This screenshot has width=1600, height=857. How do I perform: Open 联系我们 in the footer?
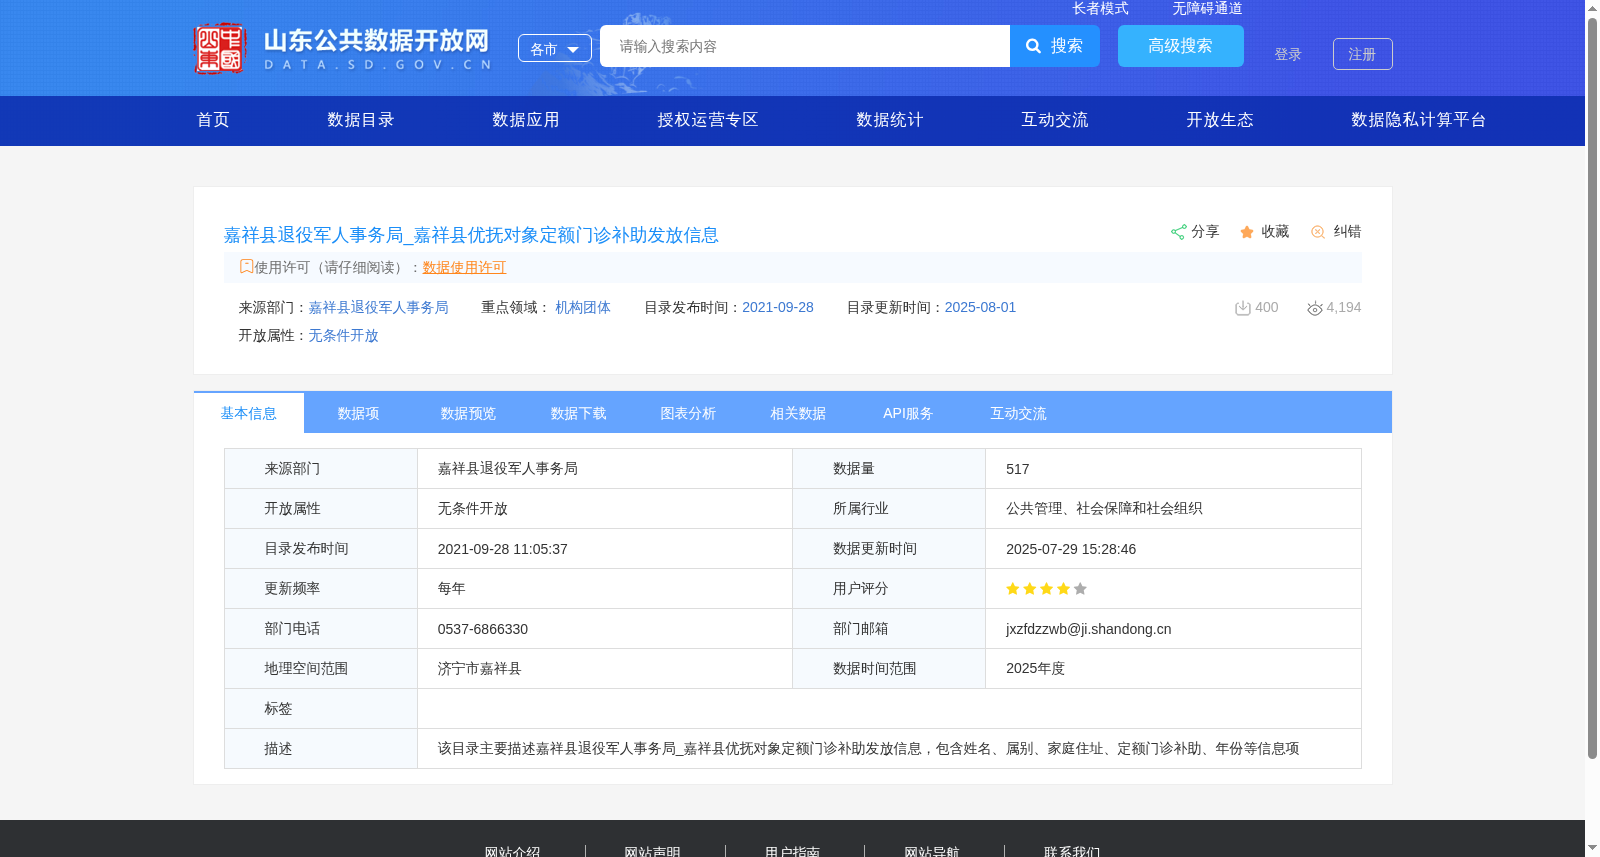click(x=1072, y=851)
